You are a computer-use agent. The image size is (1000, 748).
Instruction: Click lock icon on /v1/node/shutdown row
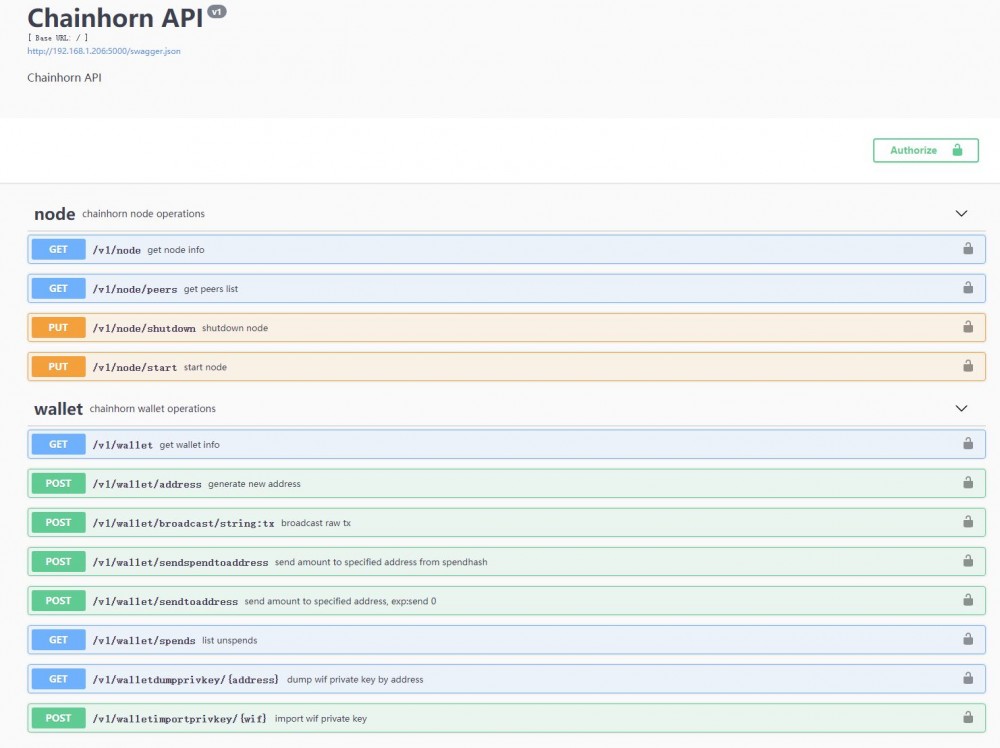coord(968,327)
